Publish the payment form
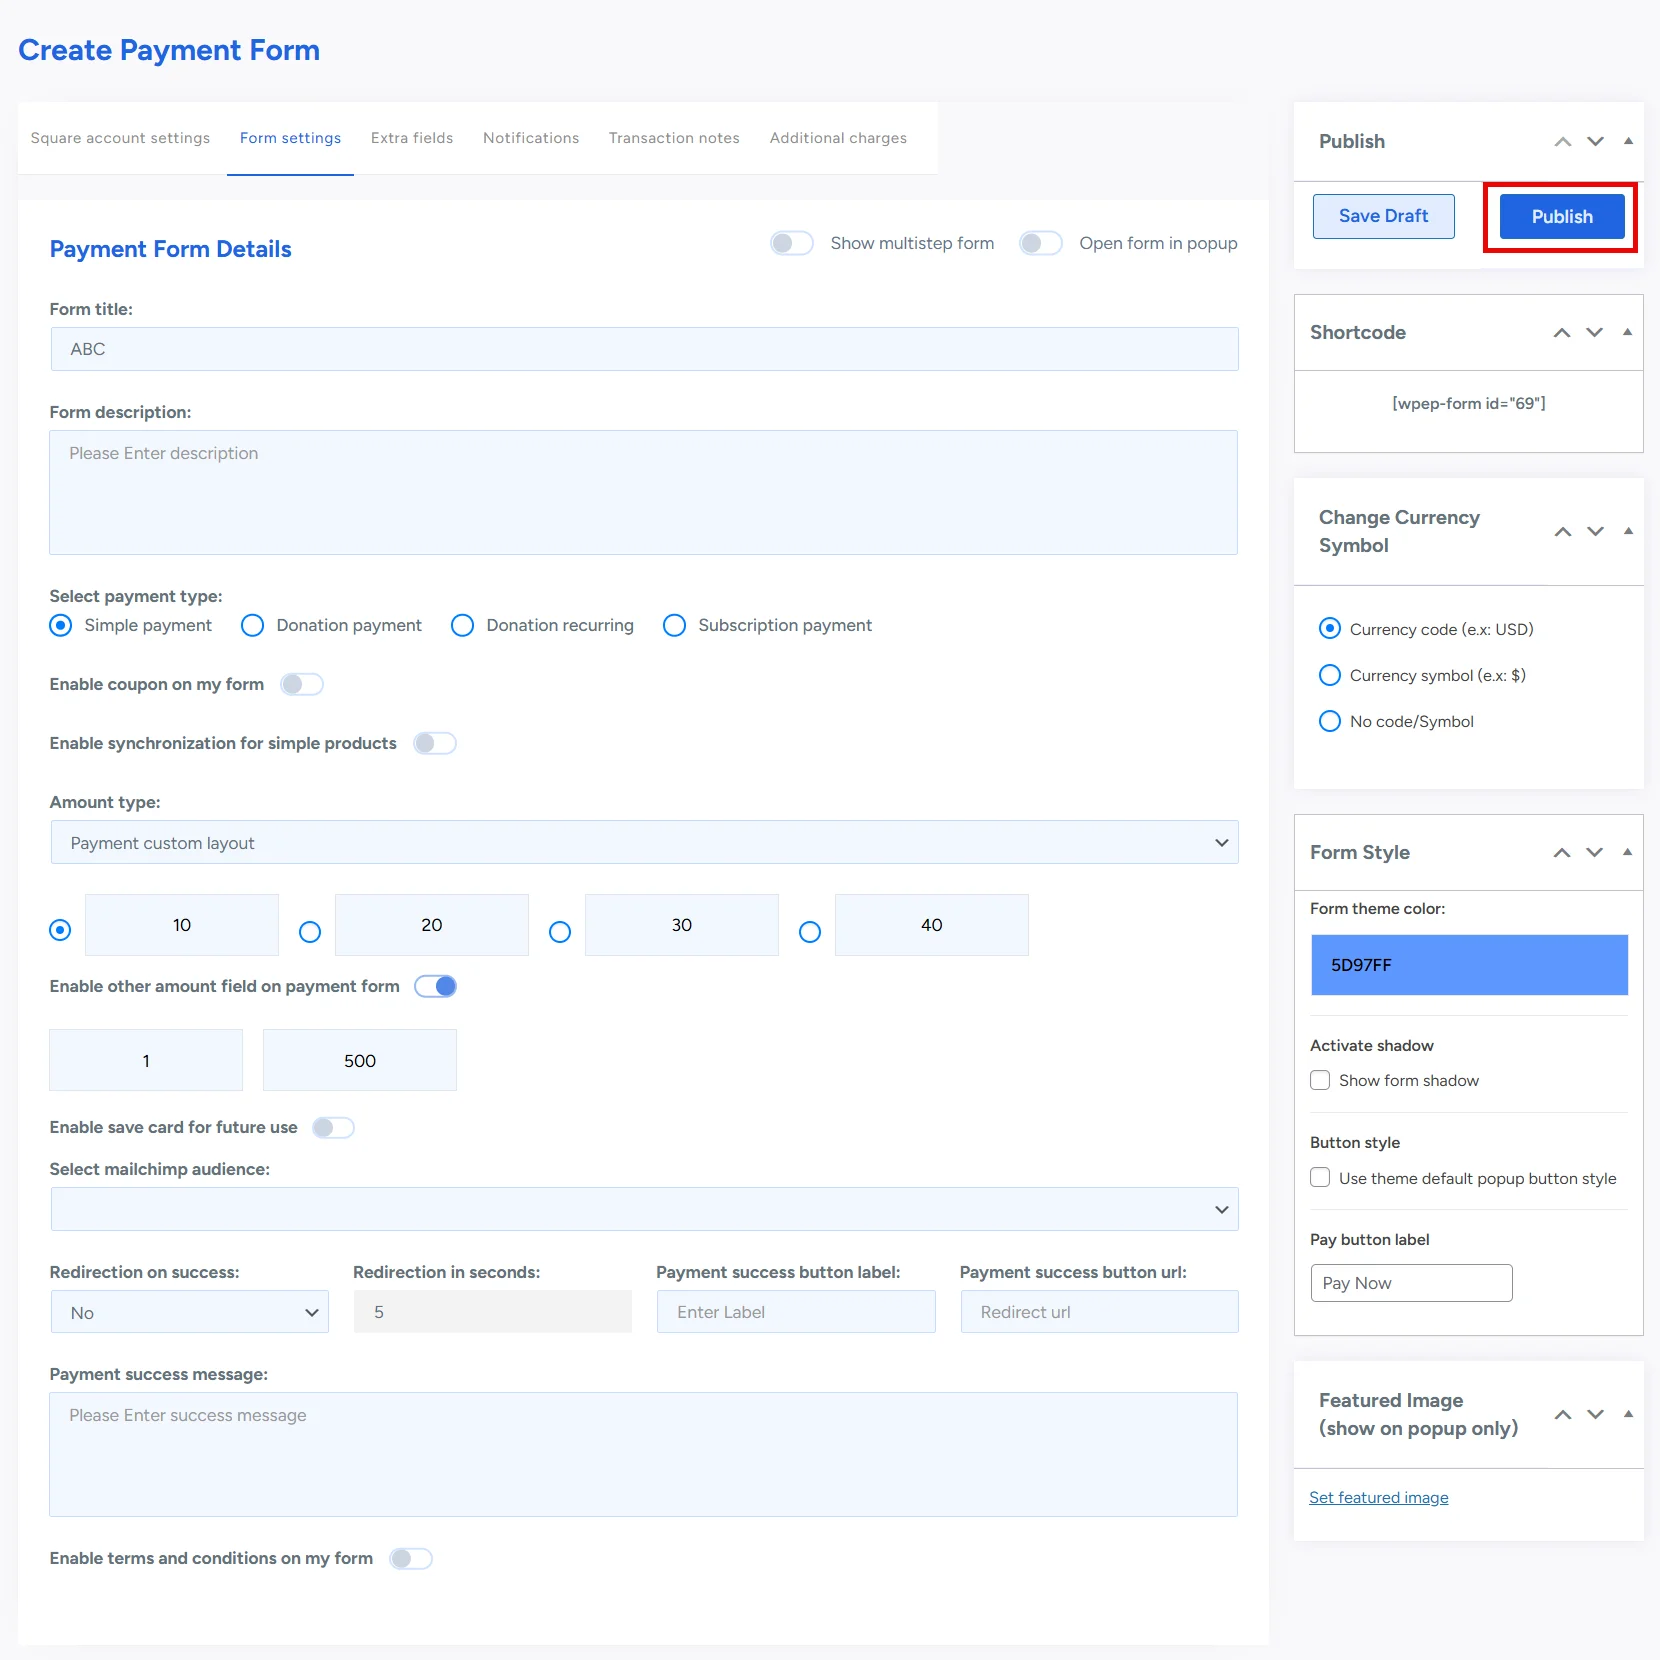 click(x=1562, y=217)
